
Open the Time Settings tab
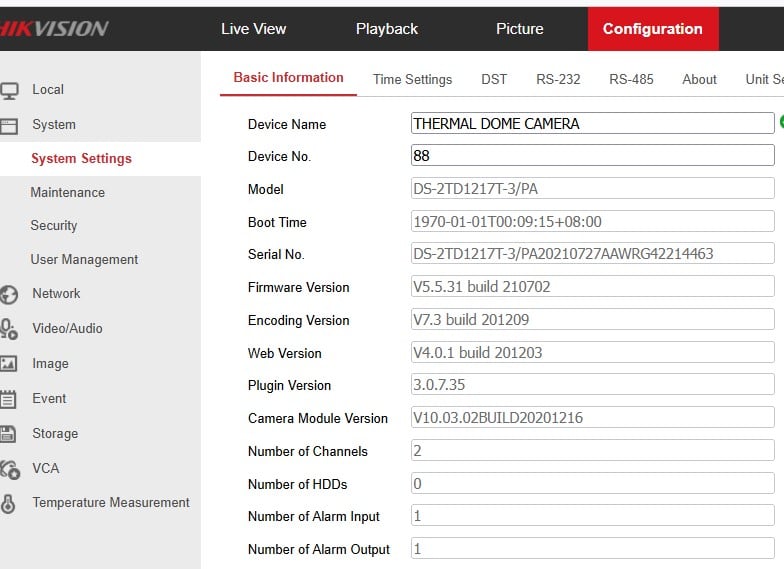(412, 80)
